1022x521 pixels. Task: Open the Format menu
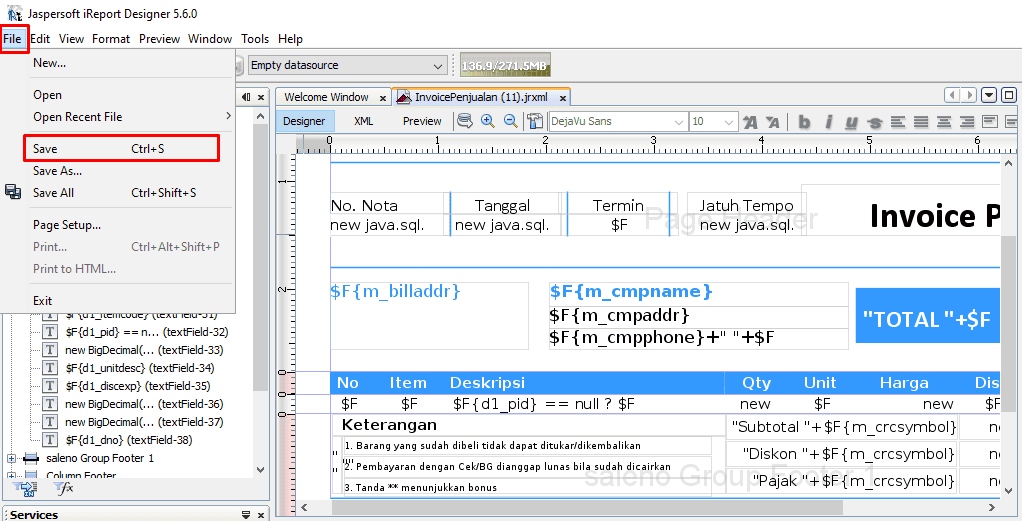pos(111,38)
